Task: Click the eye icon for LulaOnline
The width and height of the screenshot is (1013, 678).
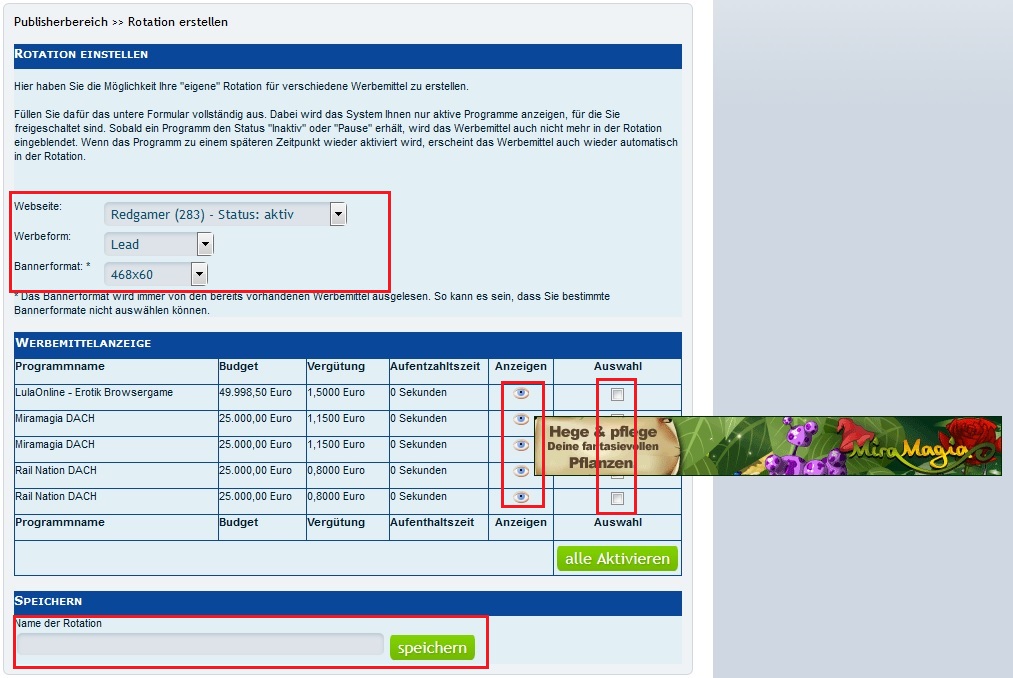Action: tap(521, 393)
